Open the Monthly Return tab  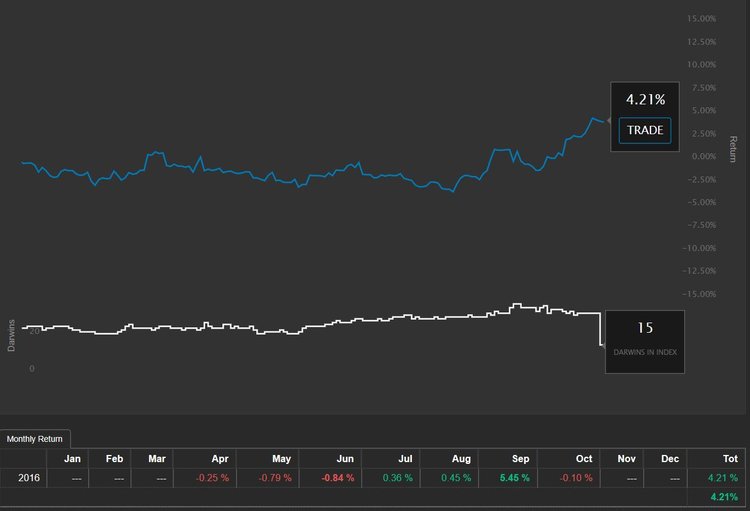35,439
